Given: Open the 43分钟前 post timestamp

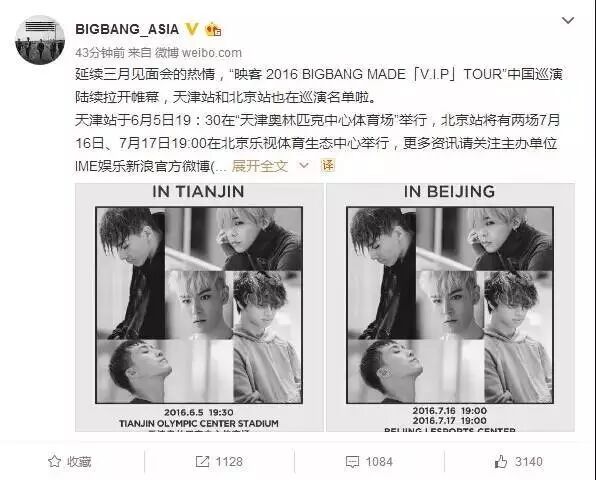Looking at the screenshot, I should pos(100,53).
